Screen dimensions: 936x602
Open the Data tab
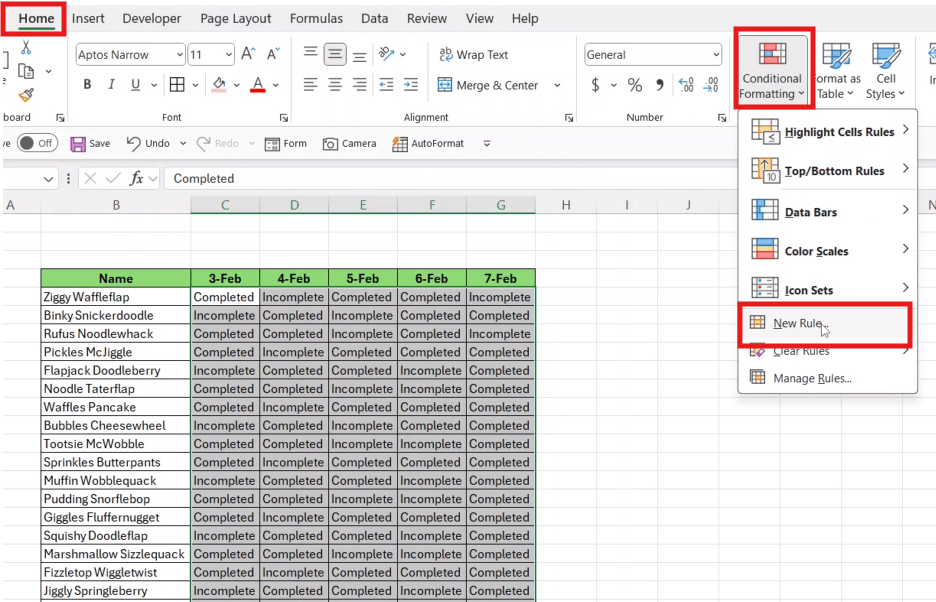[374, 19]
